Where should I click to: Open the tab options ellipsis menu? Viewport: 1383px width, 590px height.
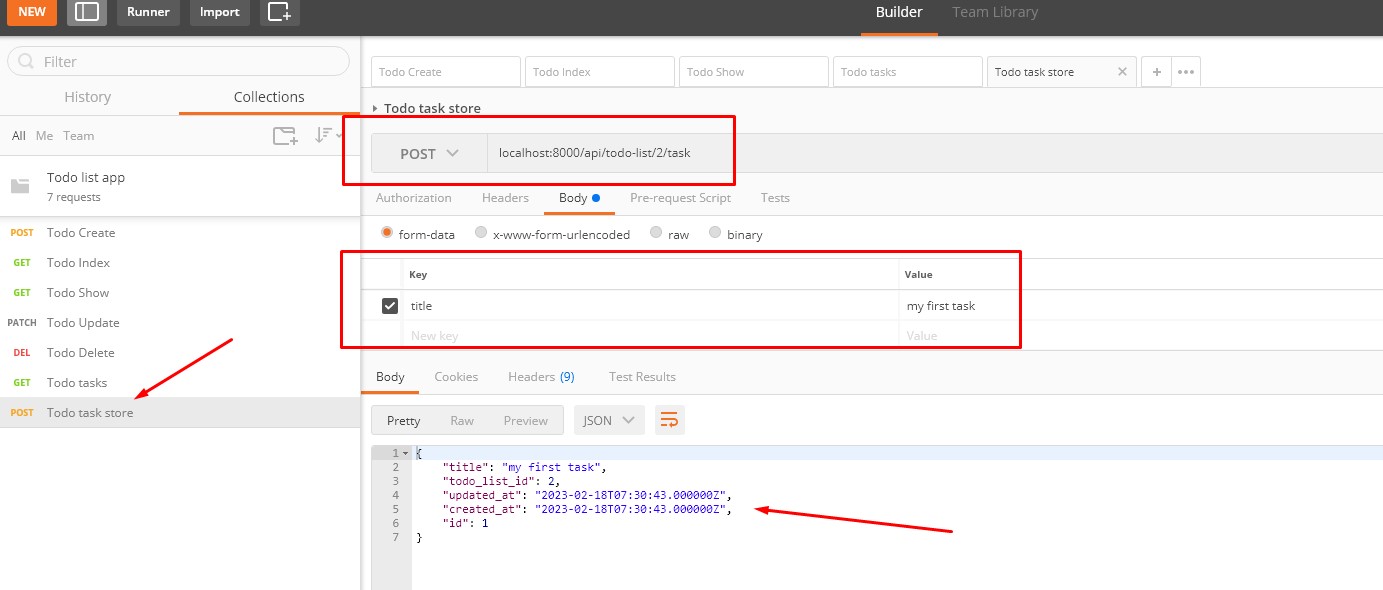pyautogui.click(x=1186, y=72)
